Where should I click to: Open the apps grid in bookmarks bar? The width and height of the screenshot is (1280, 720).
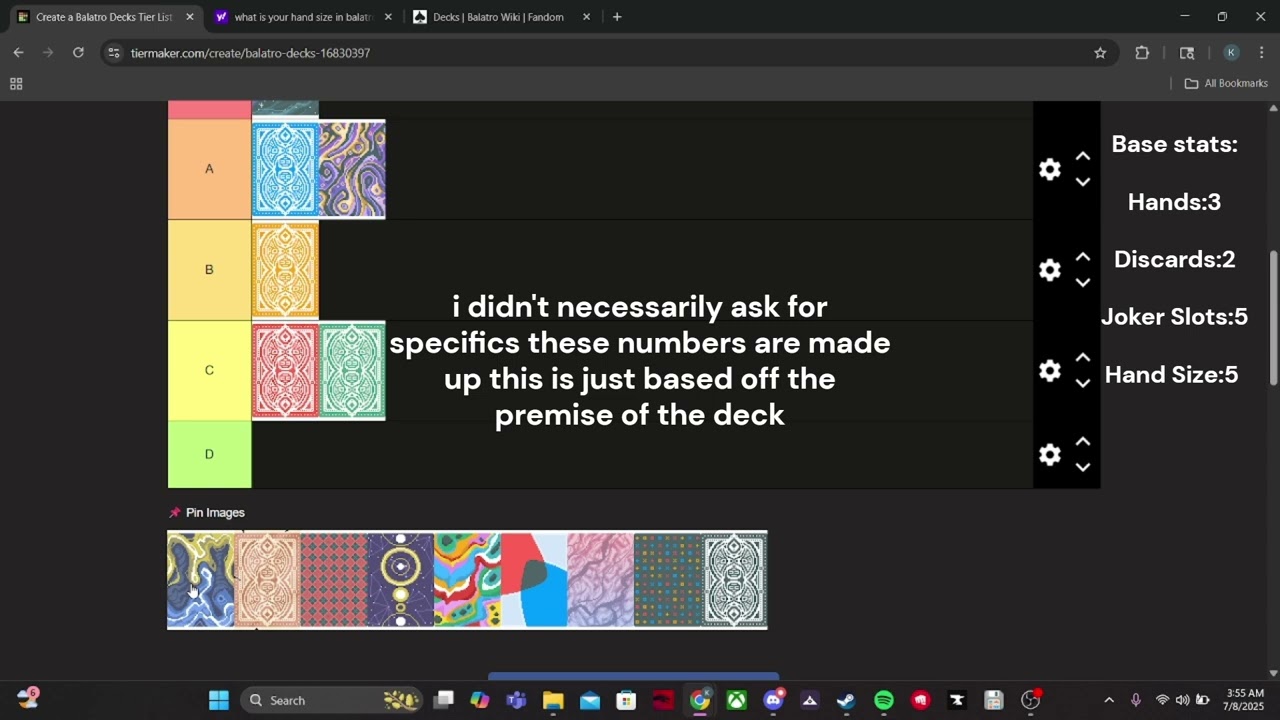pos(16,84)
